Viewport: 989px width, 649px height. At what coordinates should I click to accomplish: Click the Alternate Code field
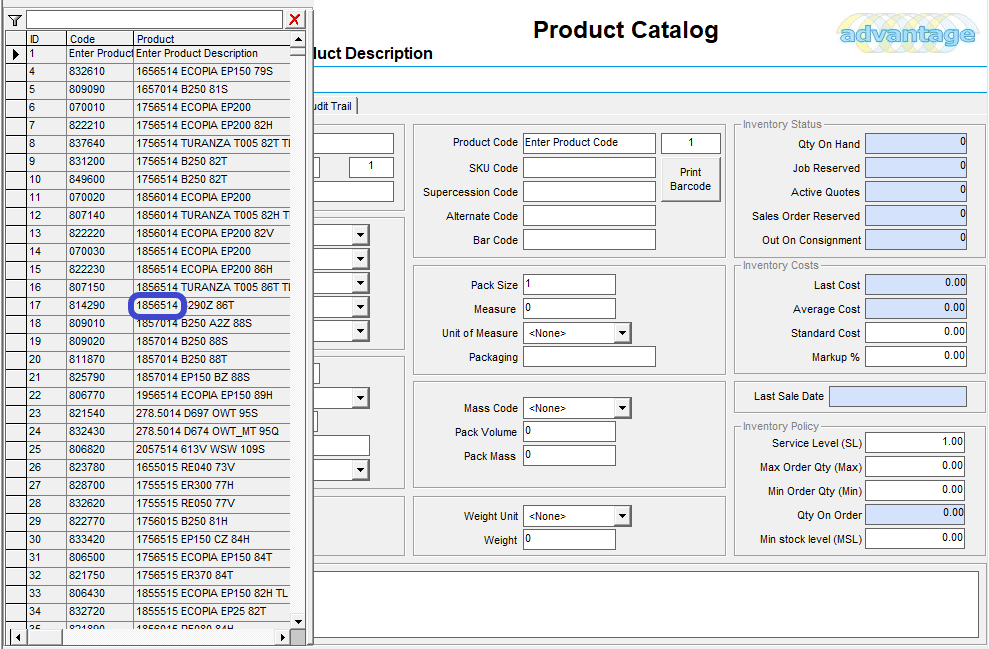[589, 216]
